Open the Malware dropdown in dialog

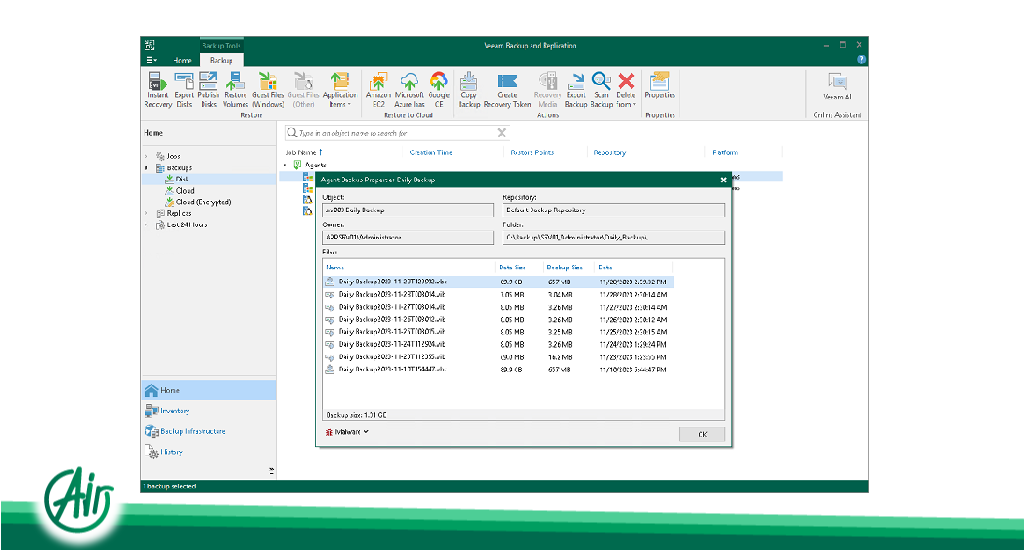[x=347, y=432]
